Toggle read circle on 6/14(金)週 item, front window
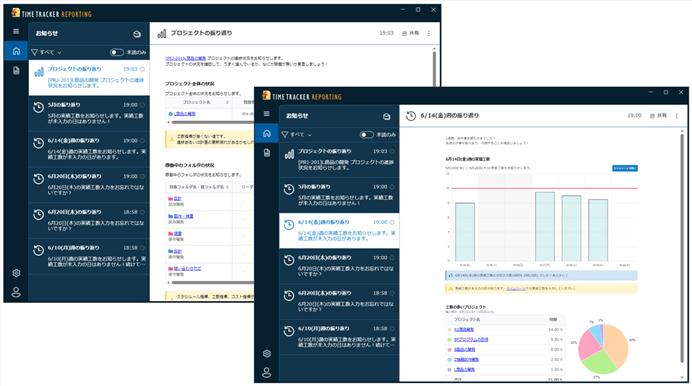The height and width of the screenshot is (386, 692). pos(392,222)
